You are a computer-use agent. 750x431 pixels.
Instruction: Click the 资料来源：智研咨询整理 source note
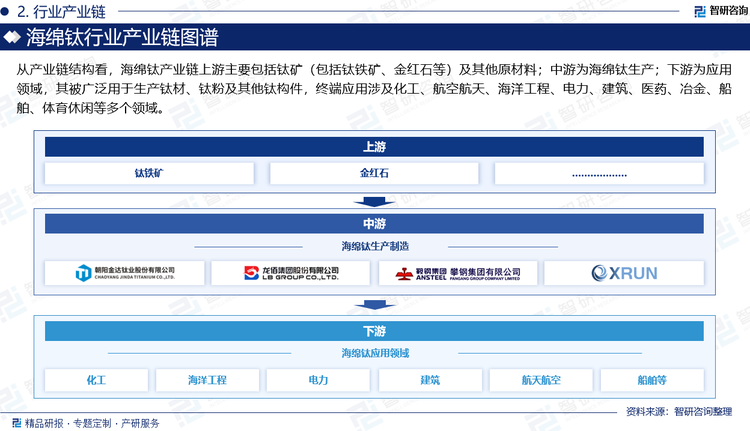pyautogui.click(x=679, y=411)
